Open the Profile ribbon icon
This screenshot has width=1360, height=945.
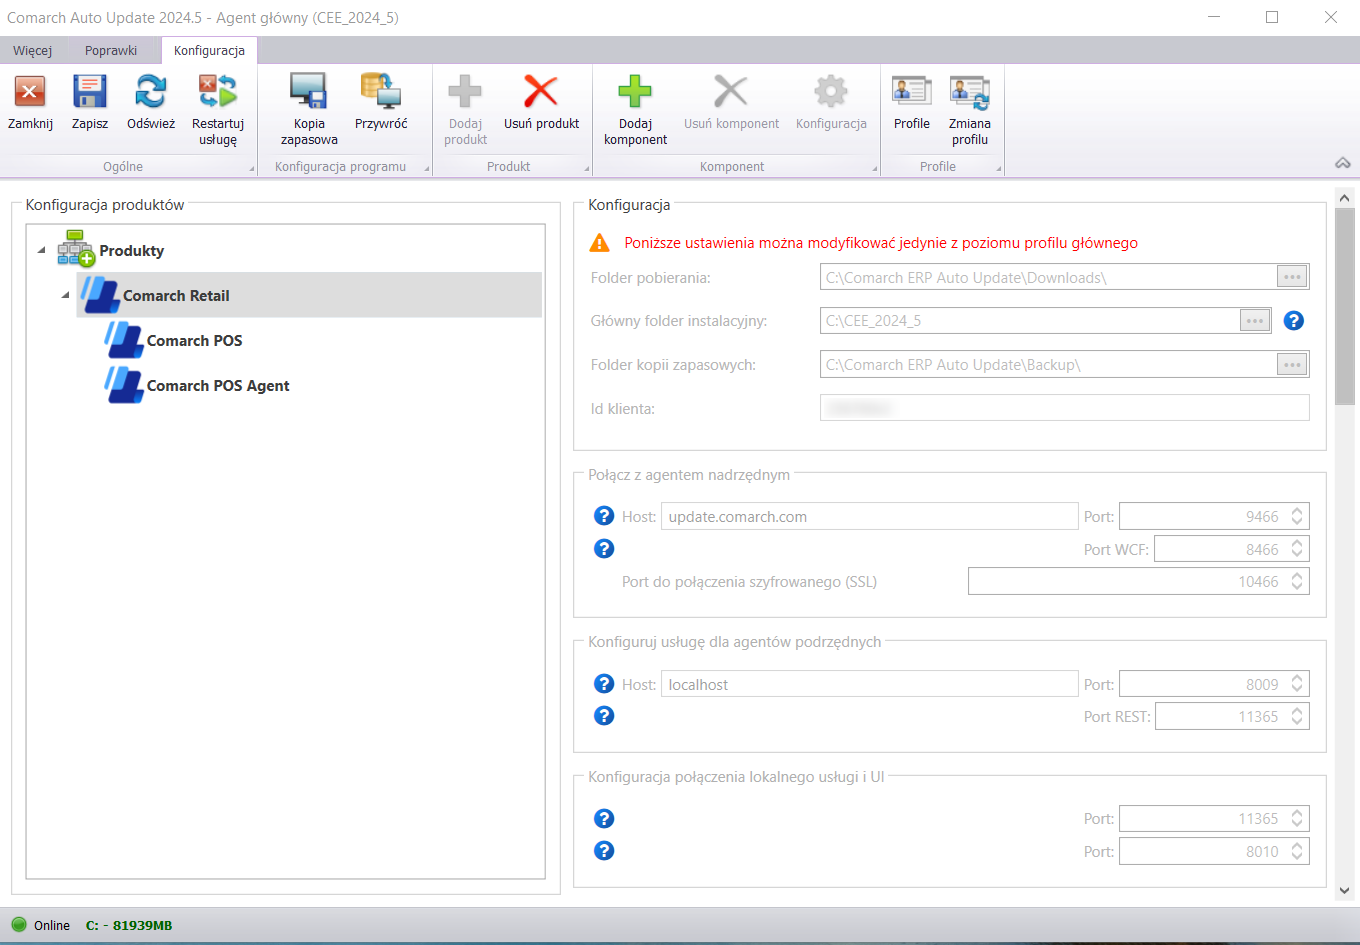point(912,92)
